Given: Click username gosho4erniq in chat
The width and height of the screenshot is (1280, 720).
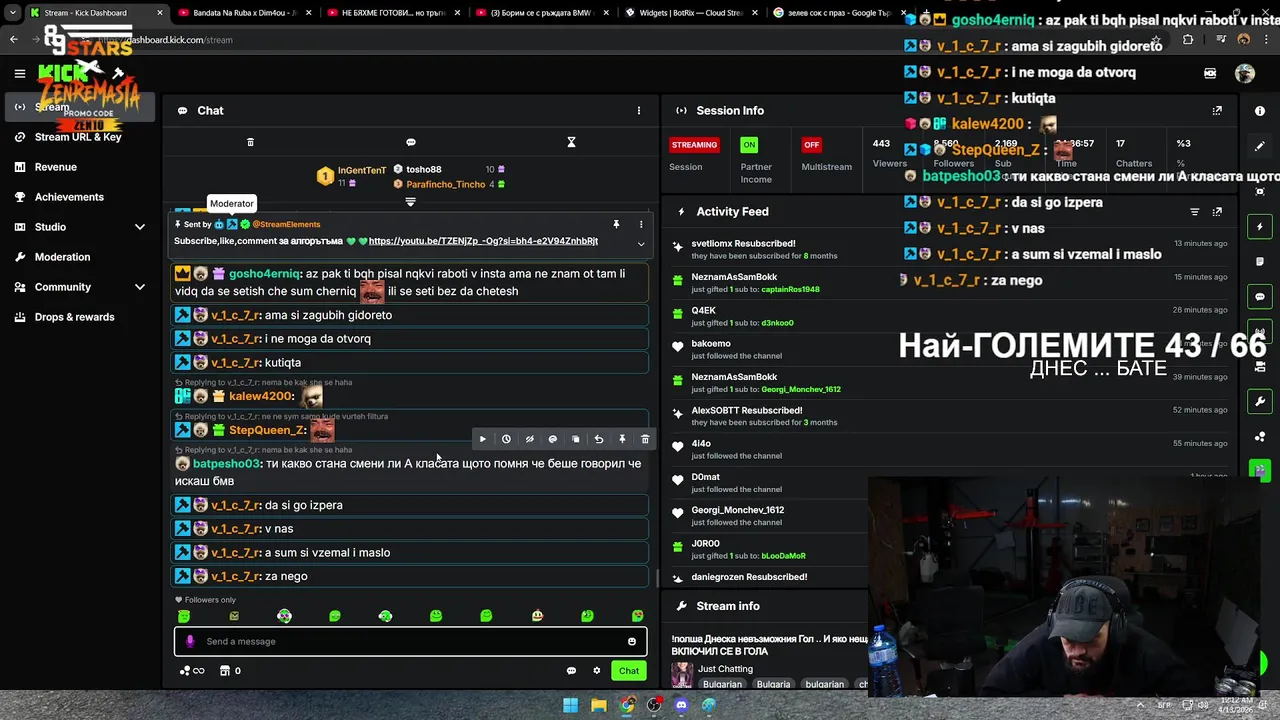Looking at the screenshot, I should pyautogui.click(x=264, y=274).
